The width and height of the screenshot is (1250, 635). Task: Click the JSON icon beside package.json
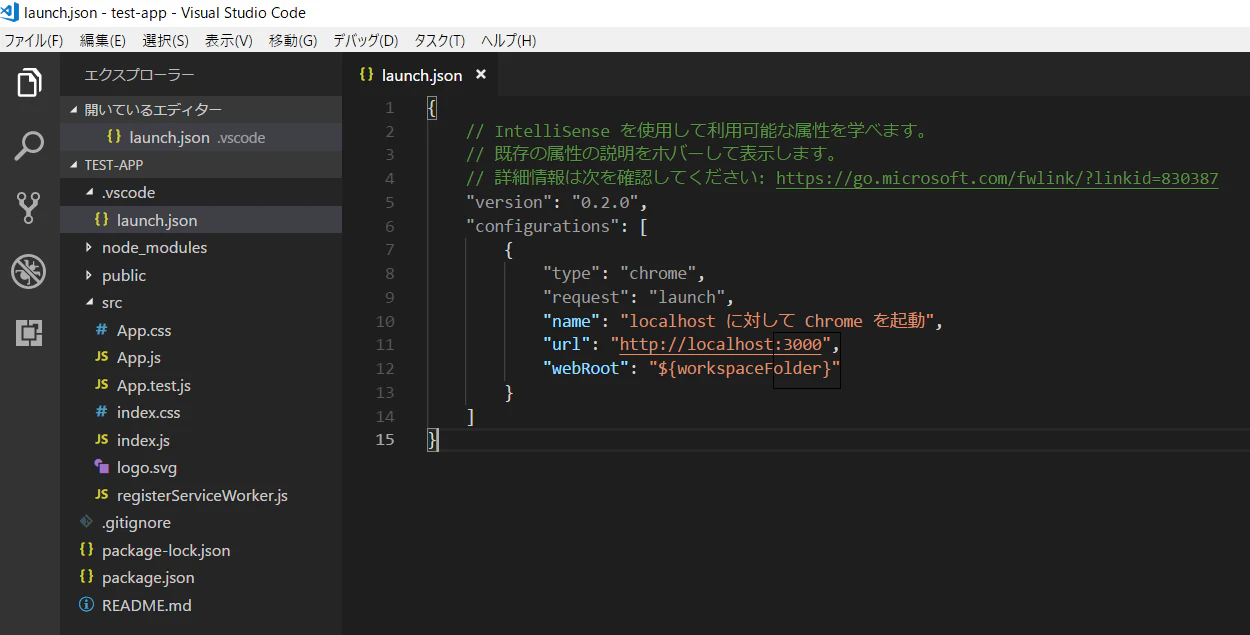click(x=86, y=577)
